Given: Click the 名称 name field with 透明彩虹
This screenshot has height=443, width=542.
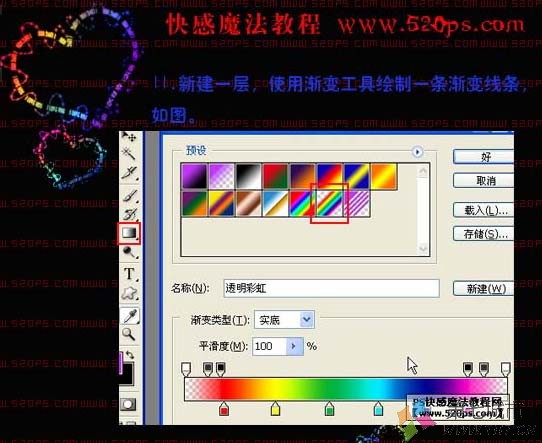Looking at the screenshot, I should pyautogui.click(x=331, y=288).
